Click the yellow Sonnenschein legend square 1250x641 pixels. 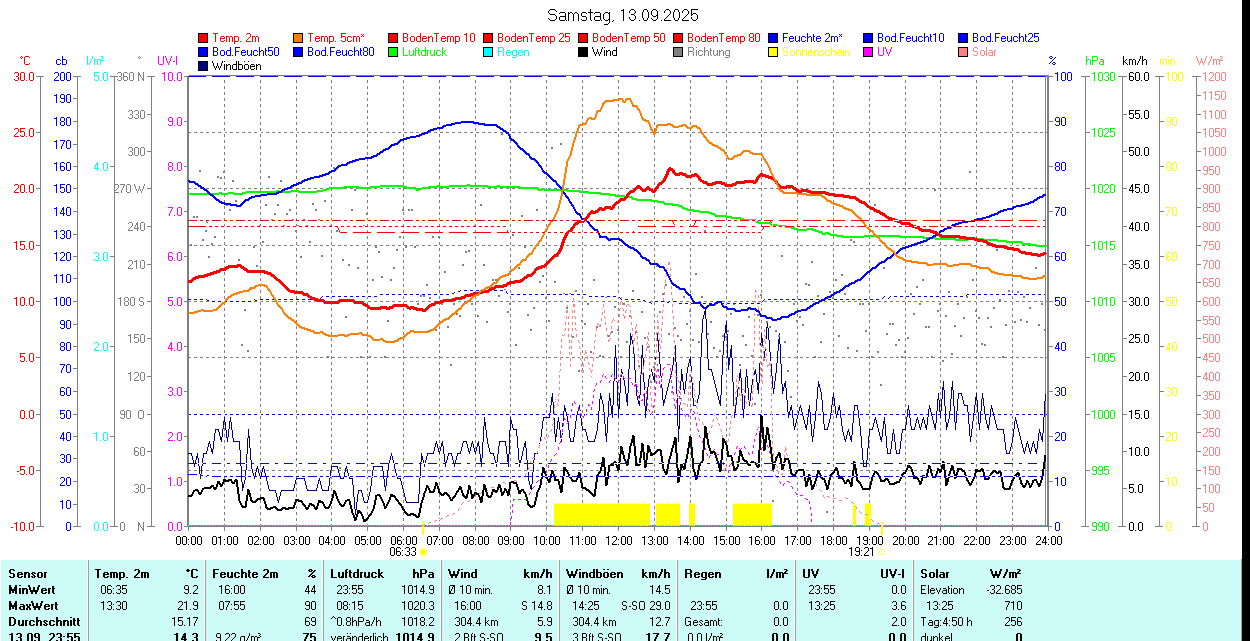click(774, 52)
